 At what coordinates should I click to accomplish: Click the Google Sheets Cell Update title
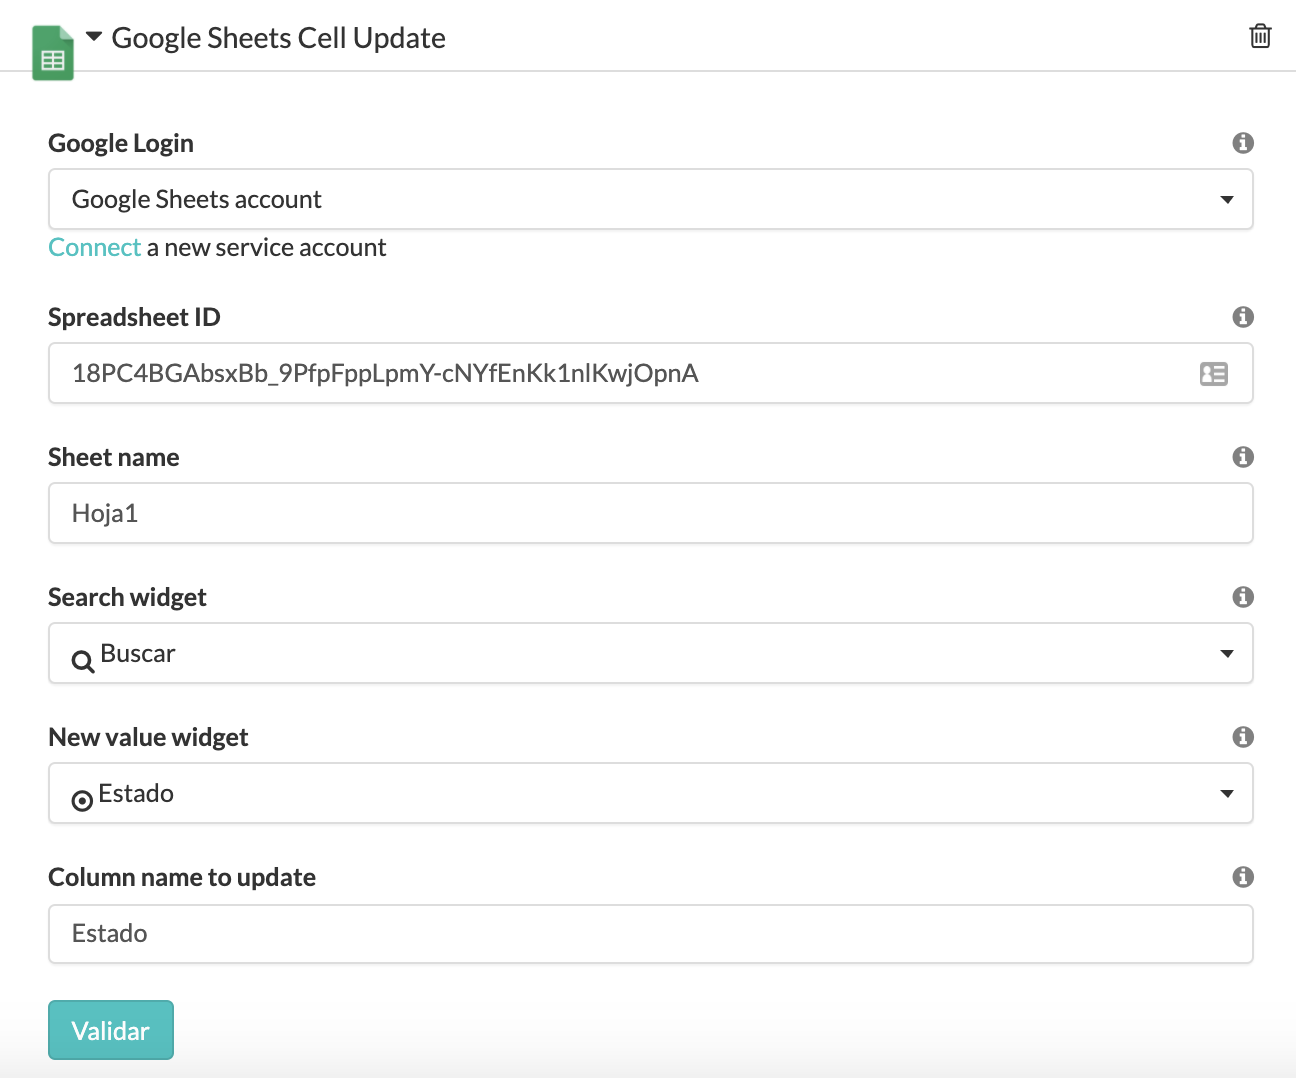(x=278, y=38)
